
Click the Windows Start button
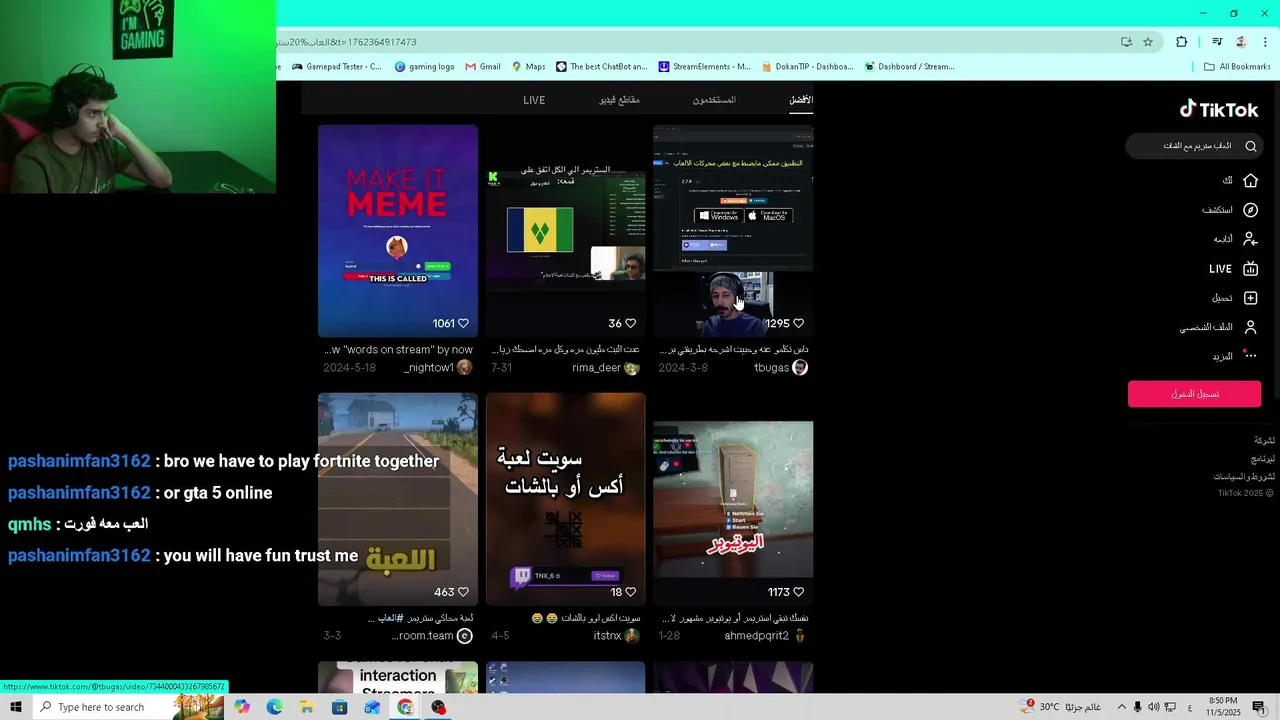tap(15, 707)
